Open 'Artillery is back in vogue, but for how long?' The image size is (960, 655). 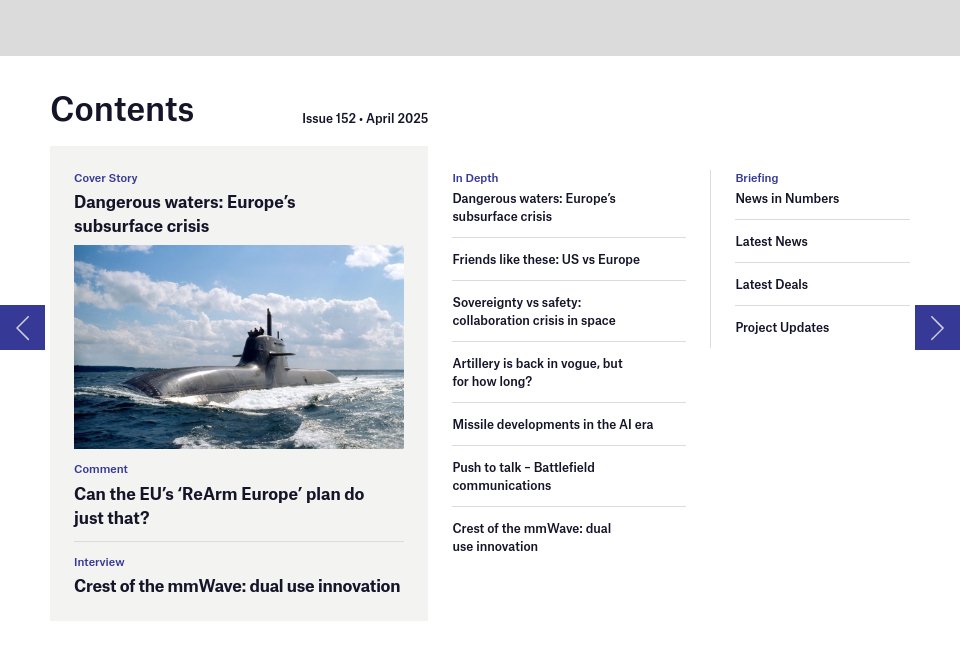click(538, 372)
